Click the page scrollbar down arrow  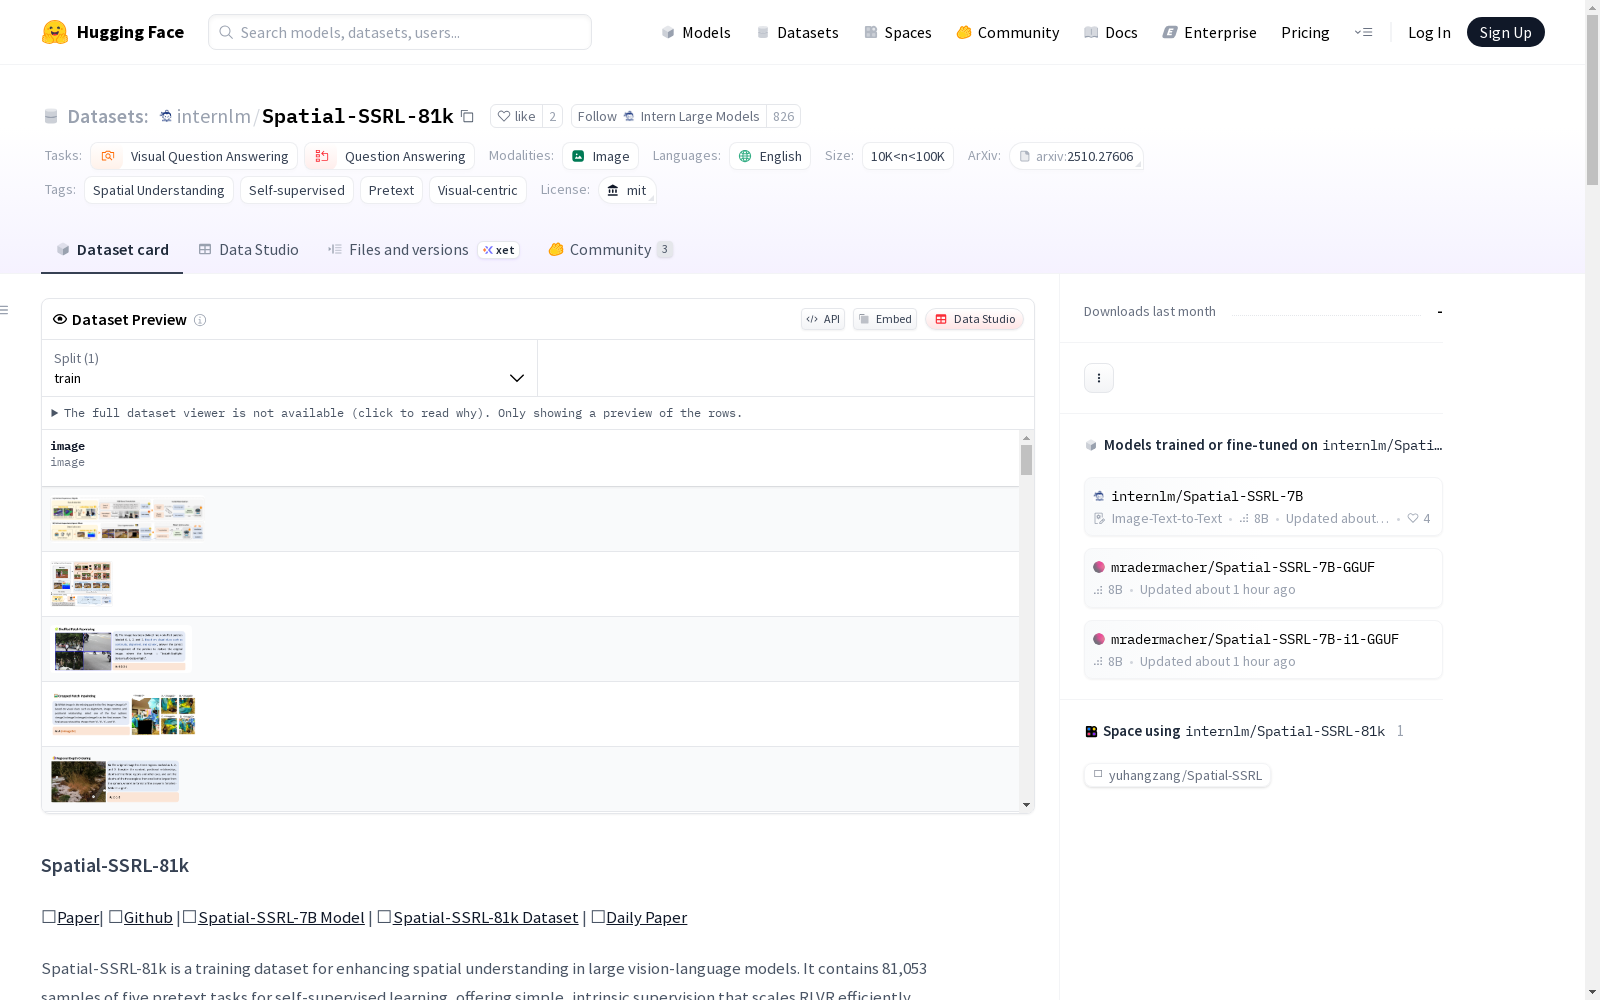[1592, 991]
